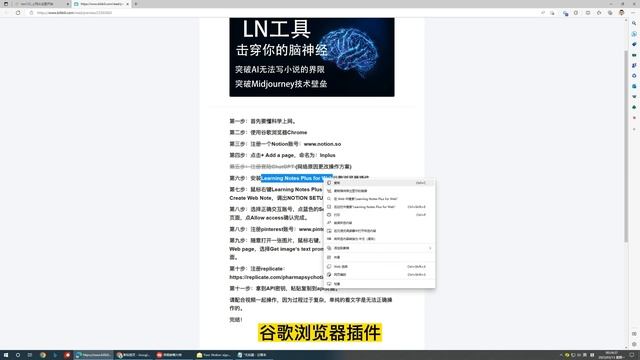Open selection in Immersive Reader entry
Viewport: 640px width, 360px height.
click(380, 231)
